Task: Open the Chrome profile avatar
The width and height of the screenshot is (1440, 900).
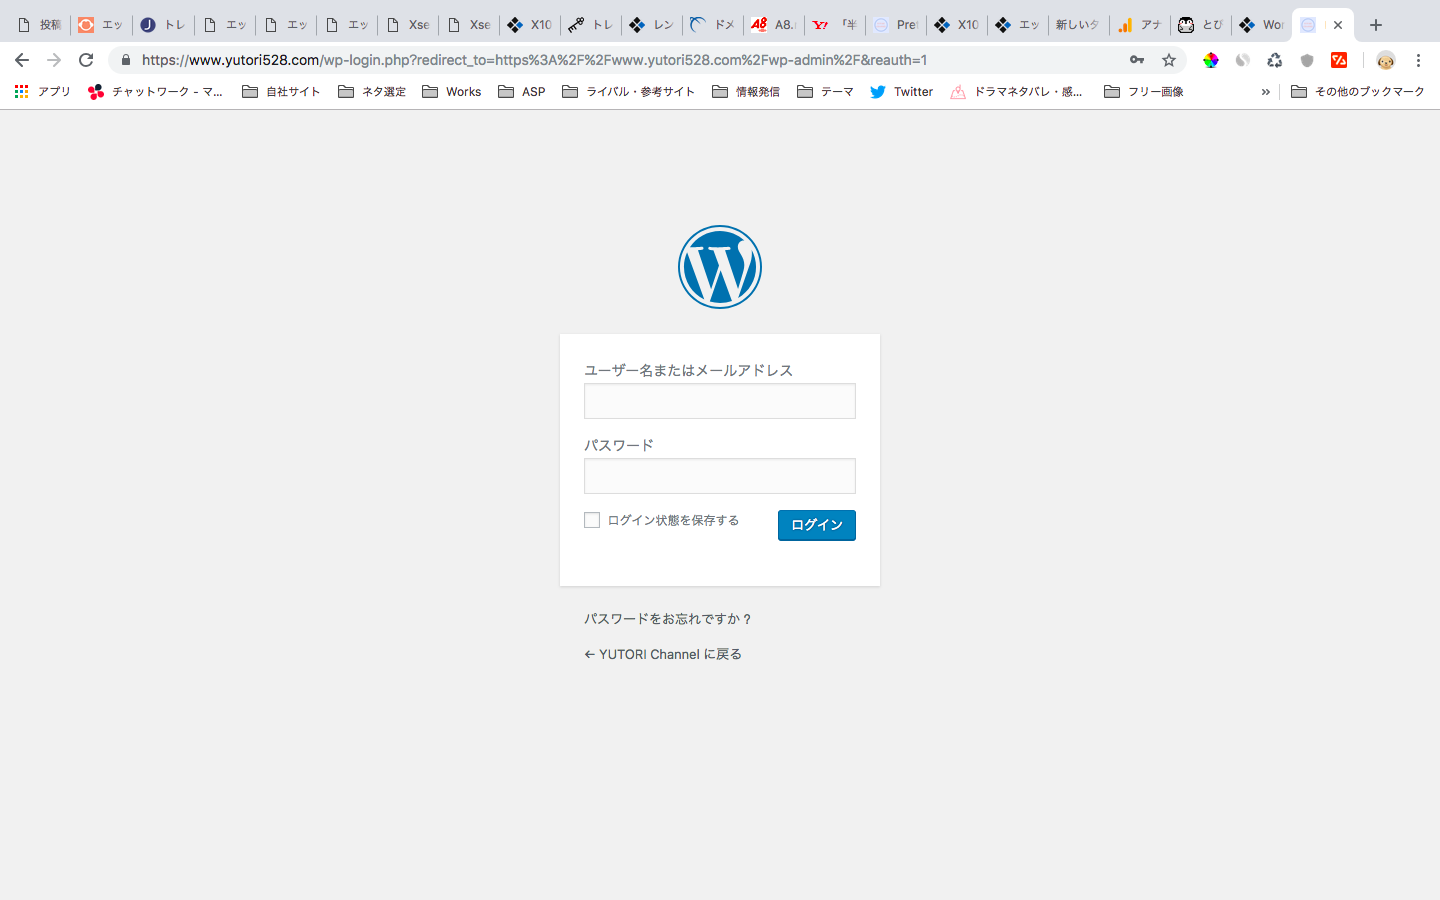Action: pyautogui.click(x=1385, y=60)
